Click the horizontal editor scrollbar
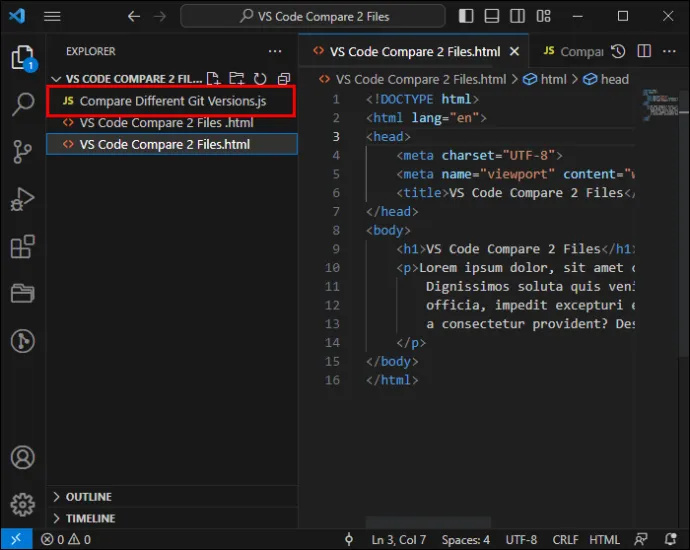Viewport: 690px width, 550px height. pyautogui.click(x=428, y=523)
